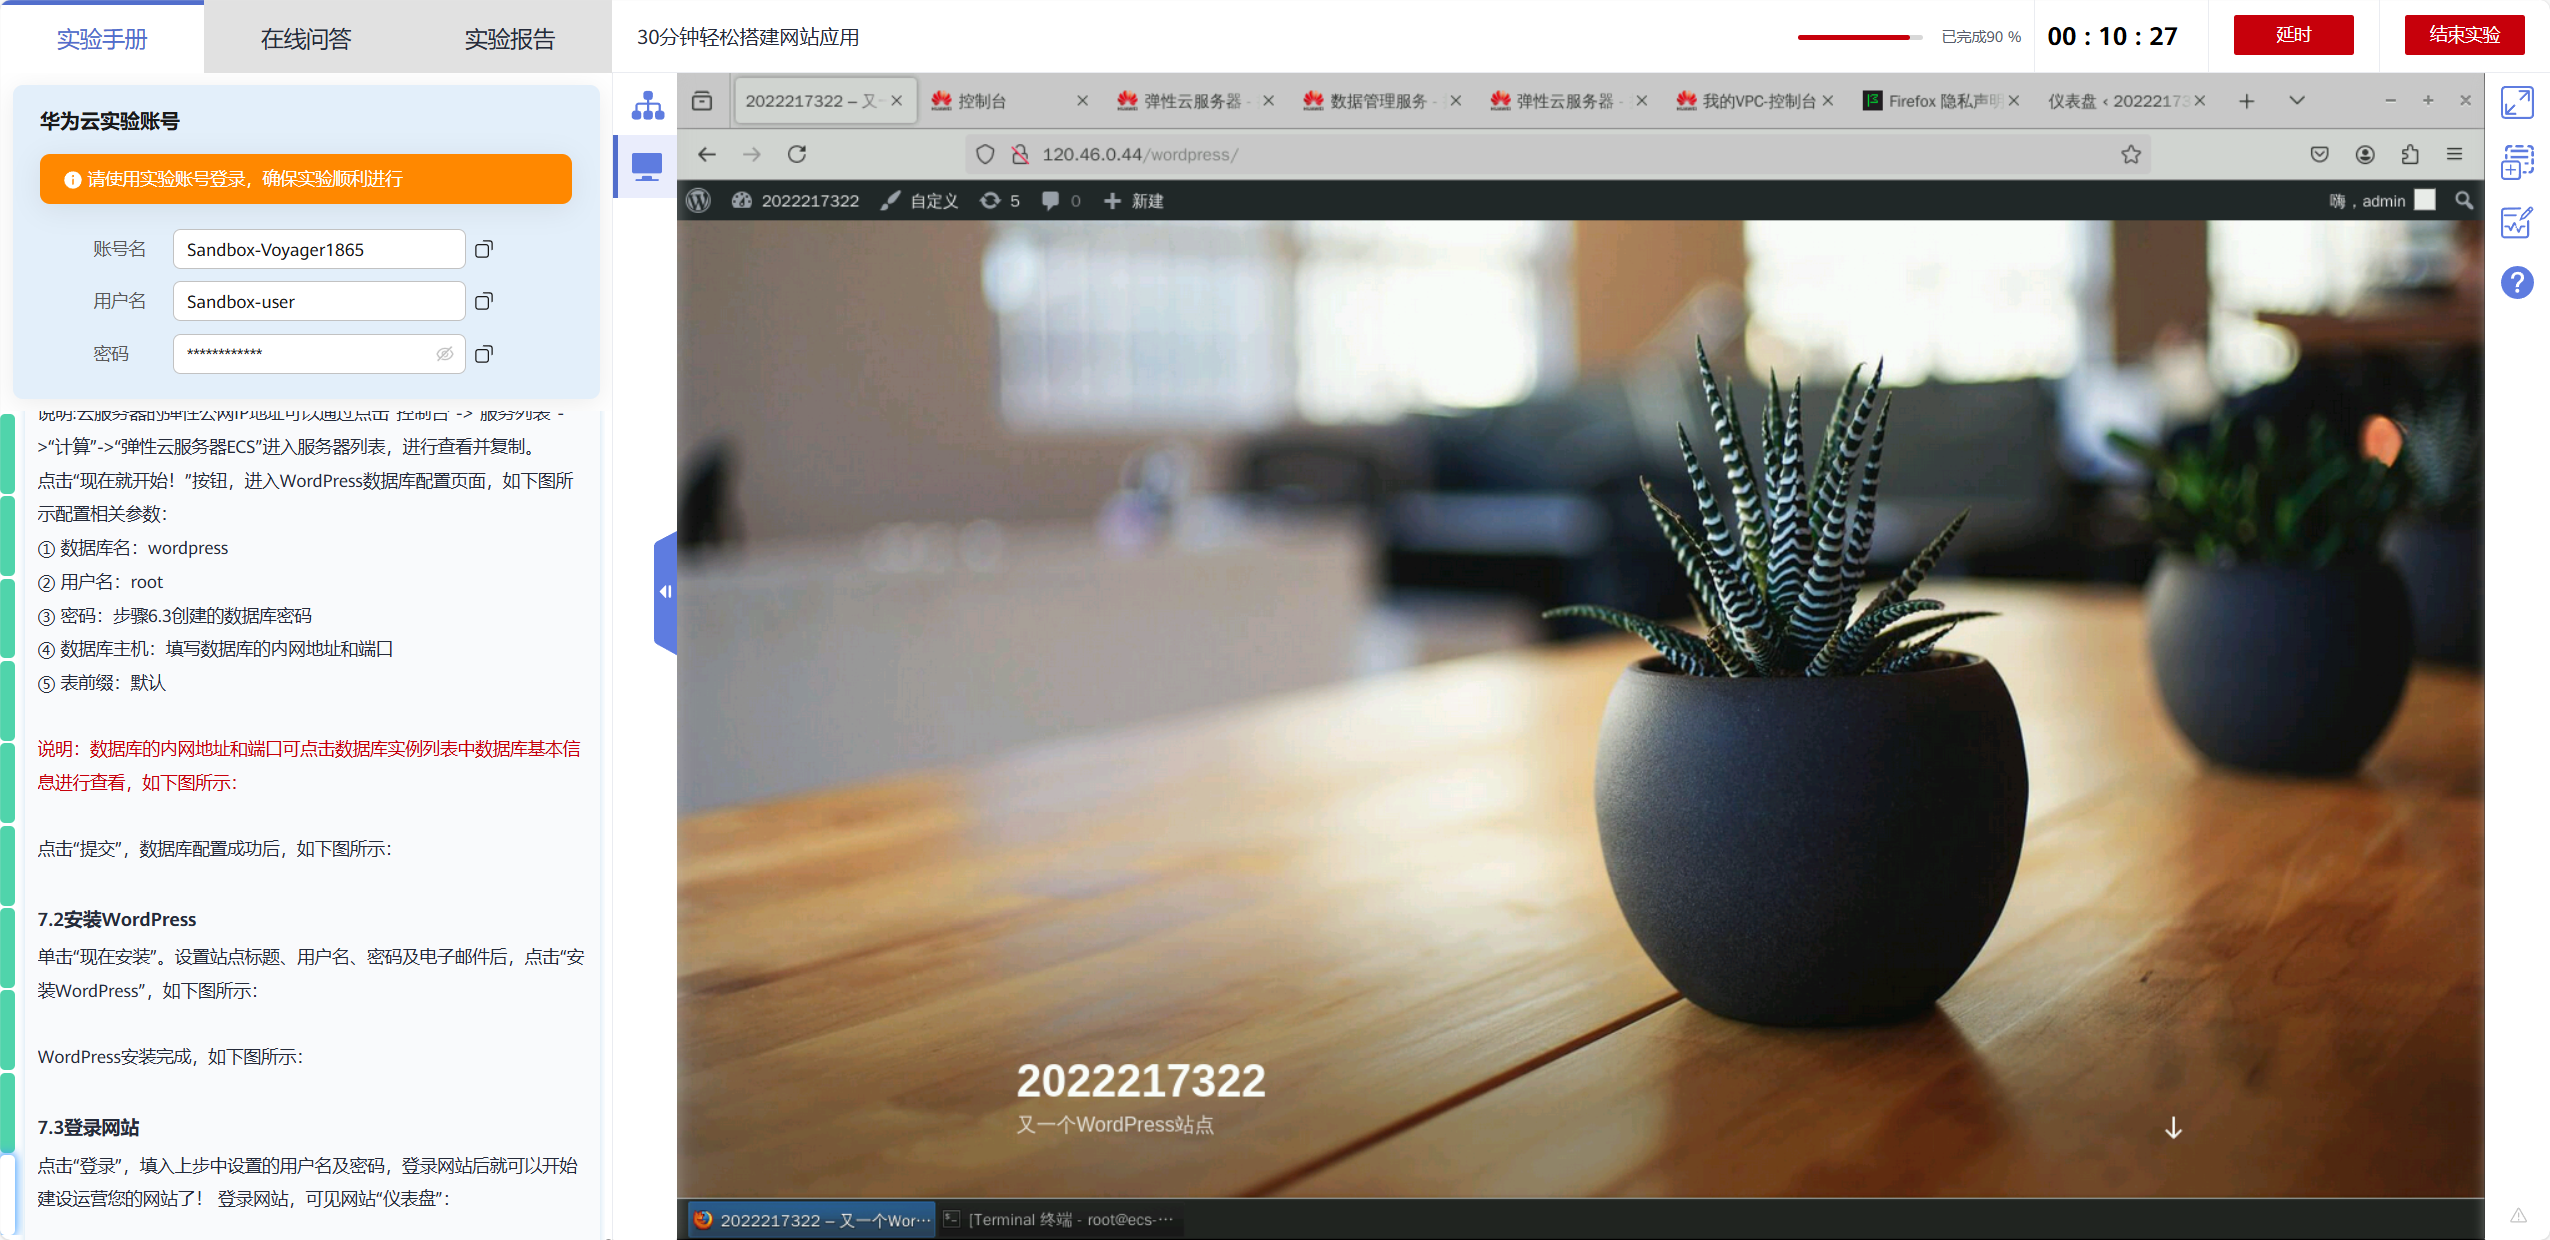The image size is (2550, 1240).
Task: Click the 结束实验 end experiment button
Action: coord(2463,35)
